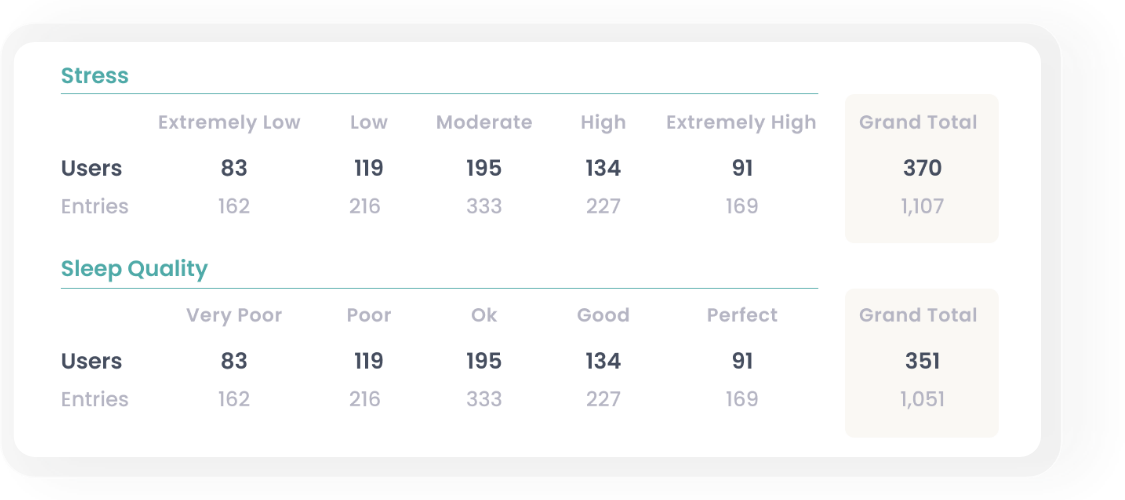Click the Low stress column header

point(368,123)
